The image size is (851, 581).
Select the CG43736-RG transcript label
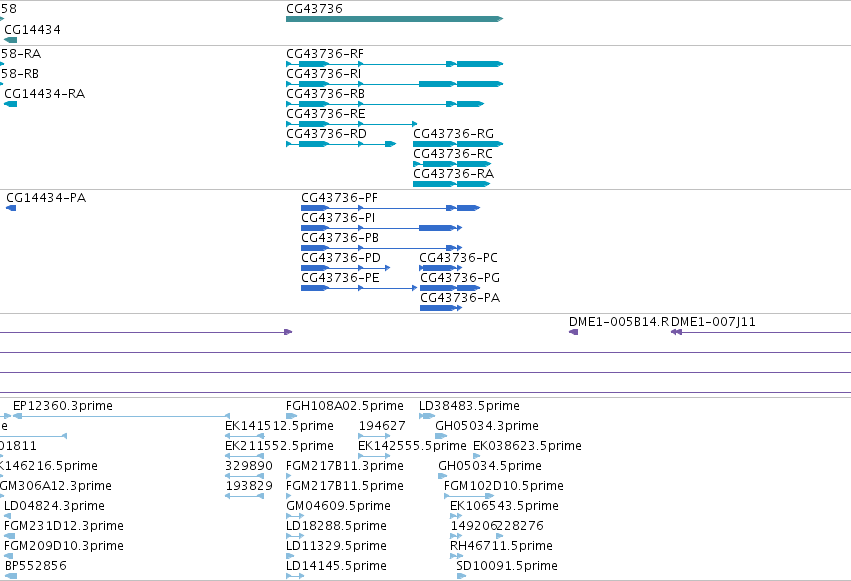(x=454, y=134)
